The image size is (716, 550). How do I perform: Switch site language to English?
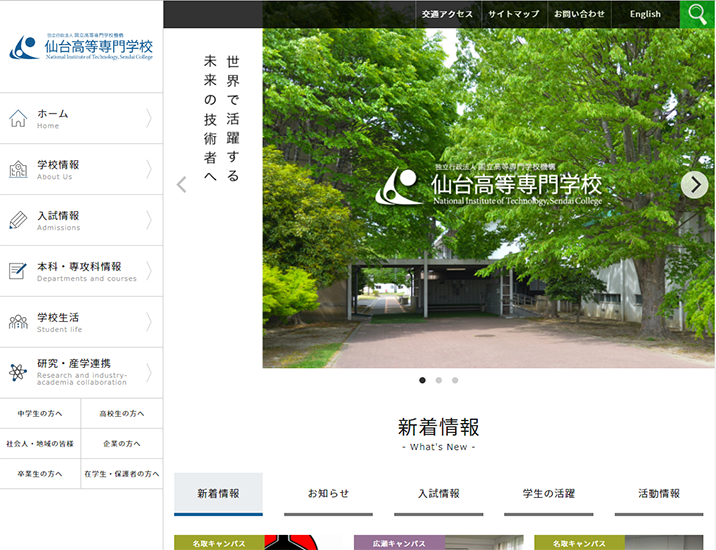coord(645,14)
